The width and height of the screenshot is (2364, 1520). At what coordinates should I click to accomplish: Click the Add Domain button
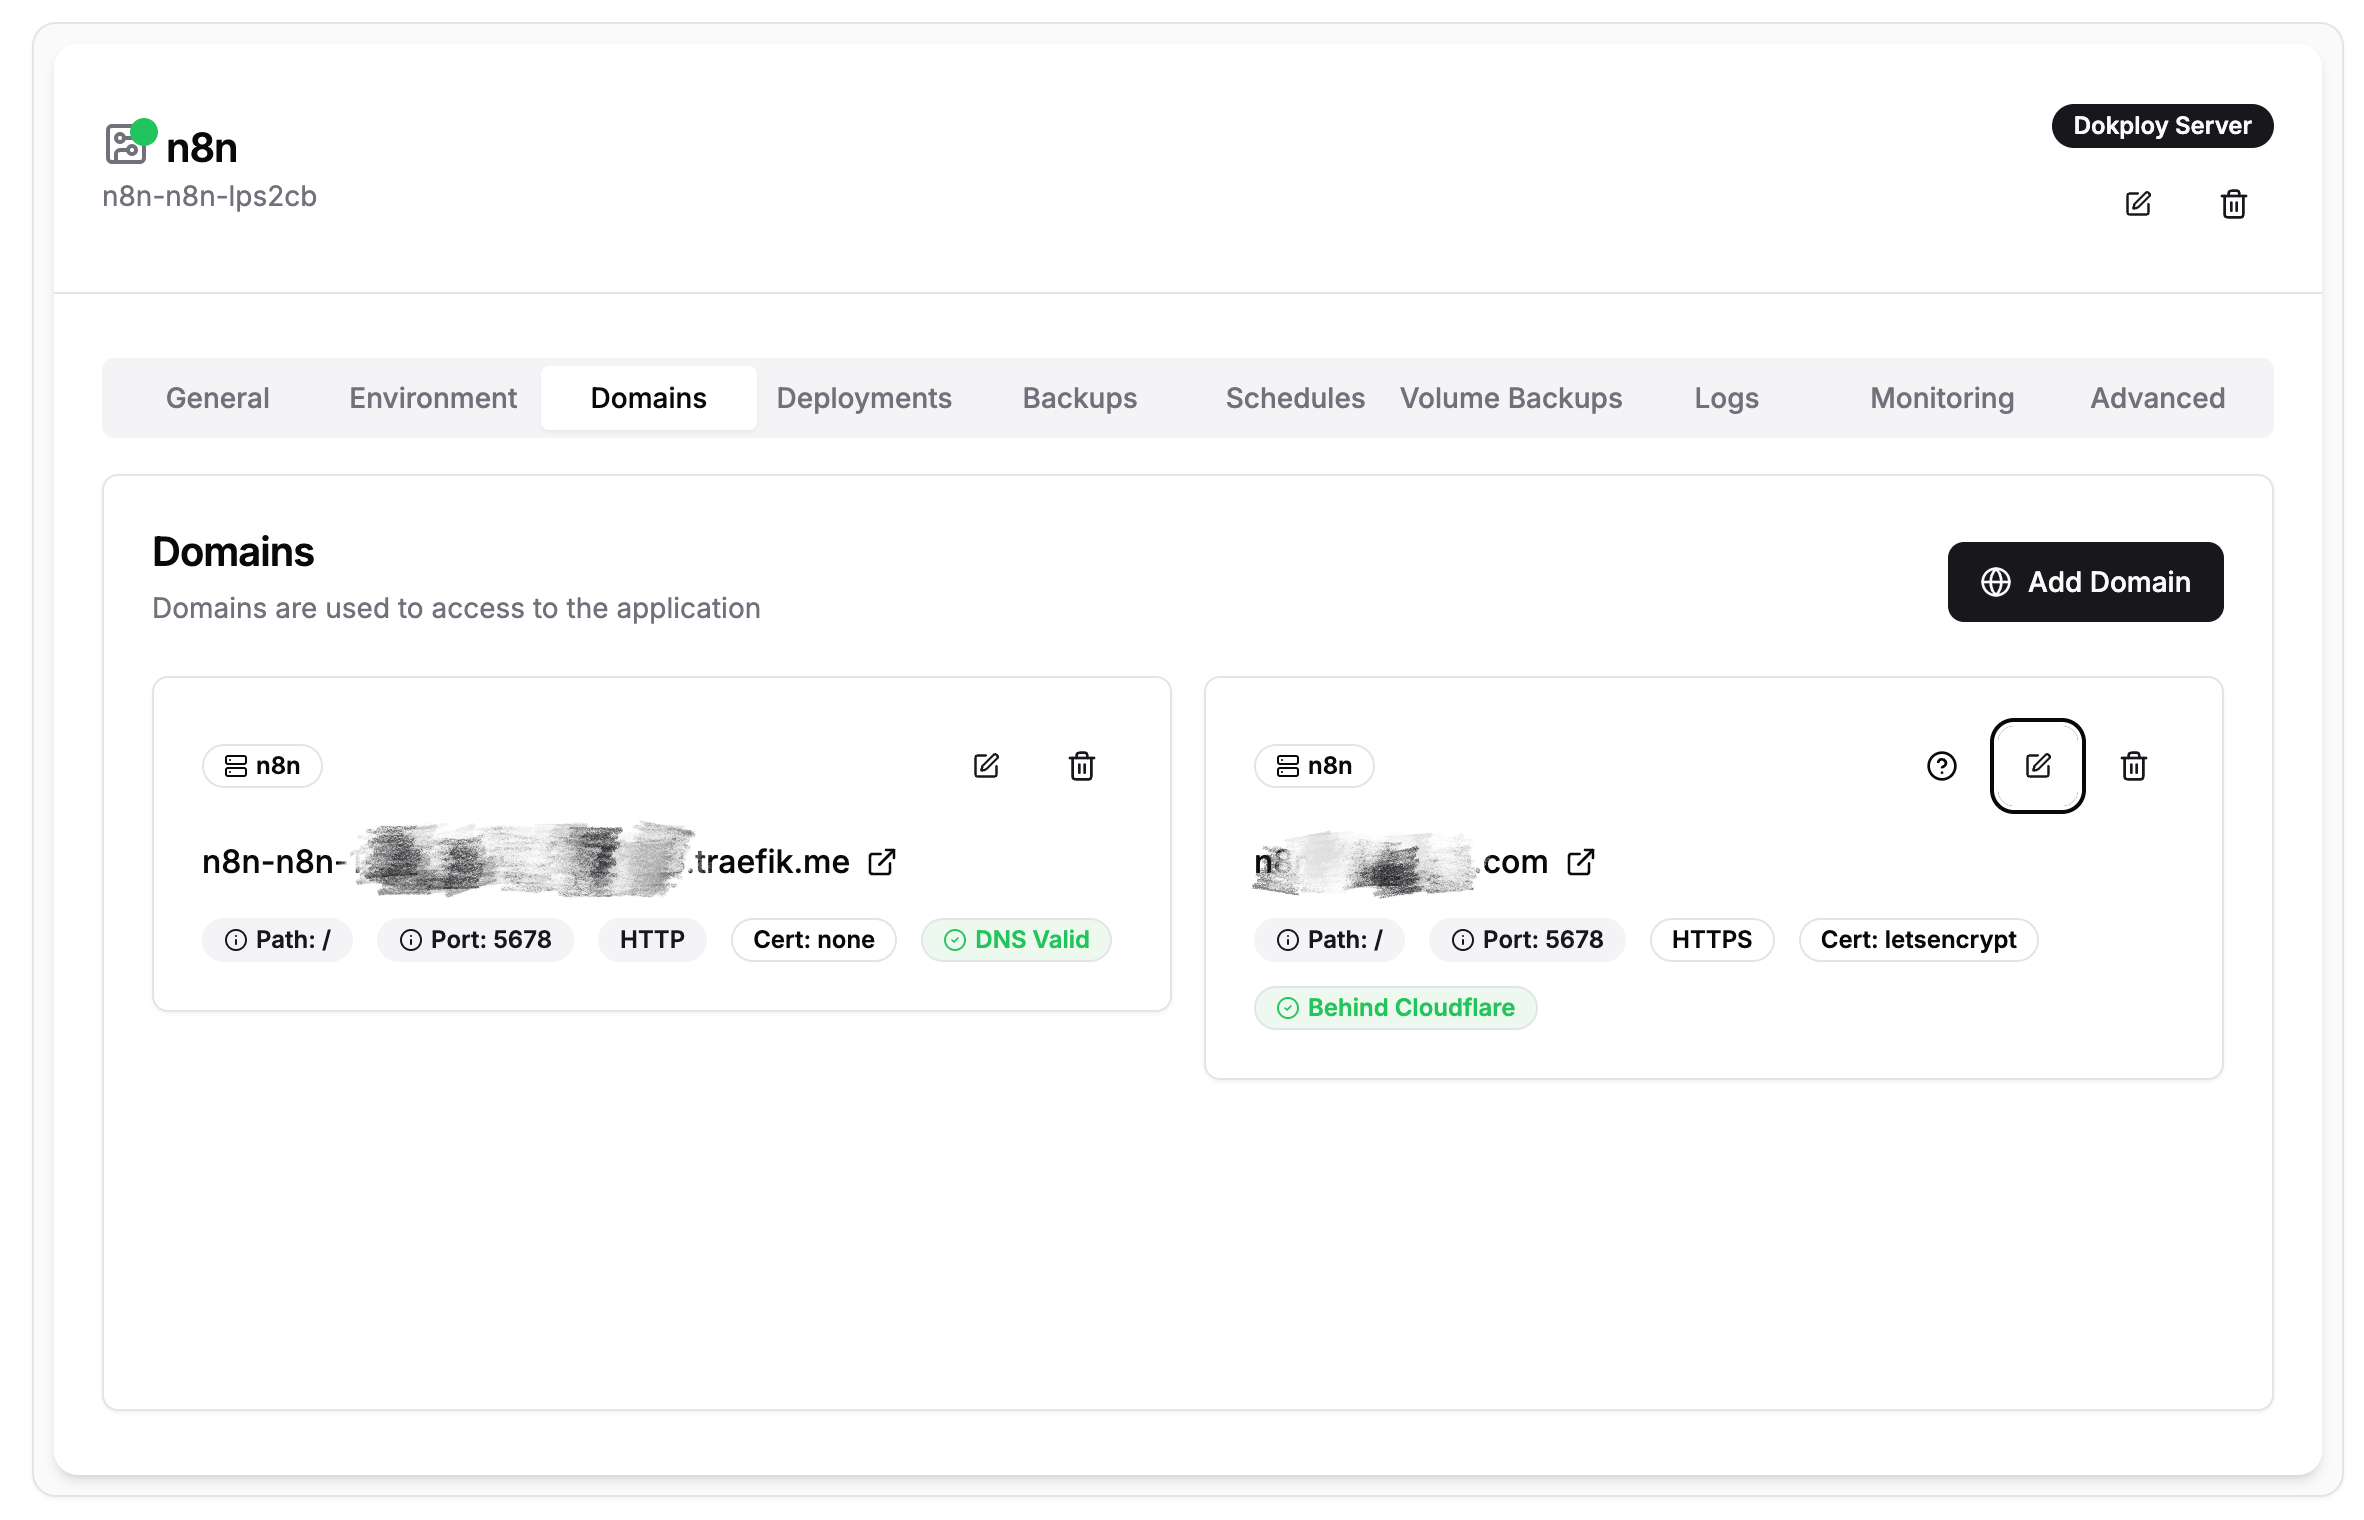pos(2085,582)
